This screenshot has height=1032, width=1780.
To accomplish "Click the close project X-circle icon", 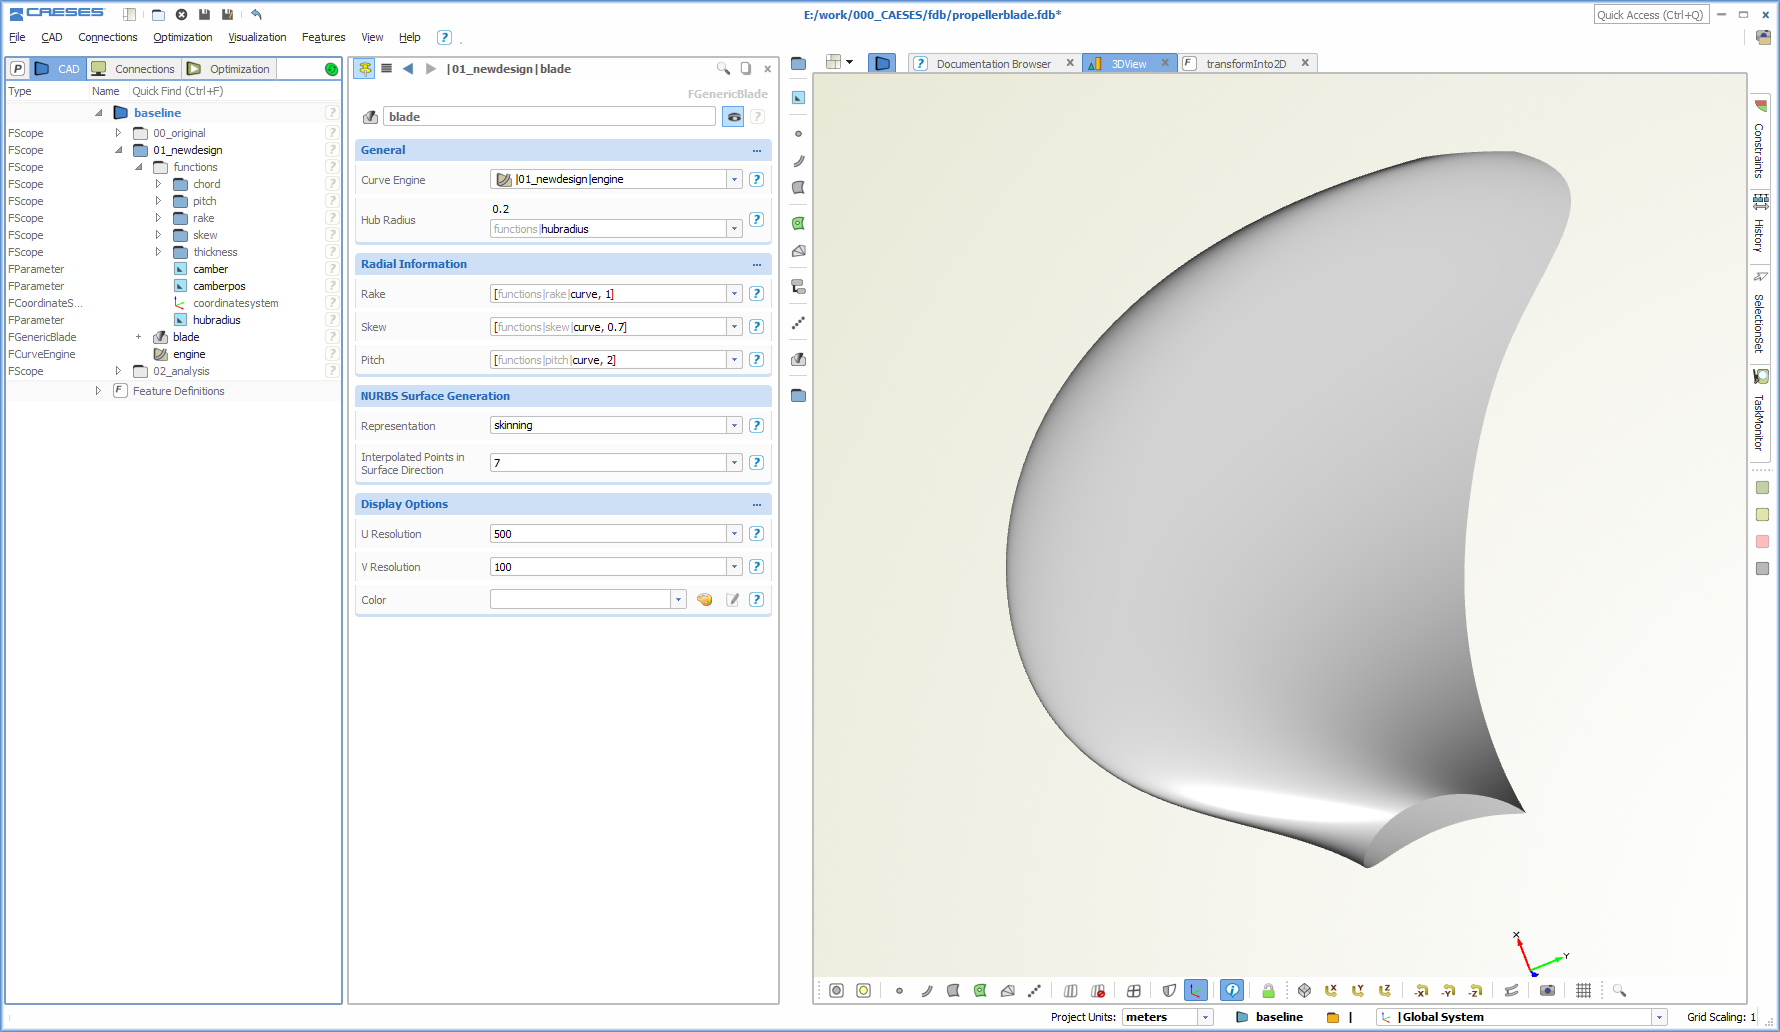I will click(181, 14).
